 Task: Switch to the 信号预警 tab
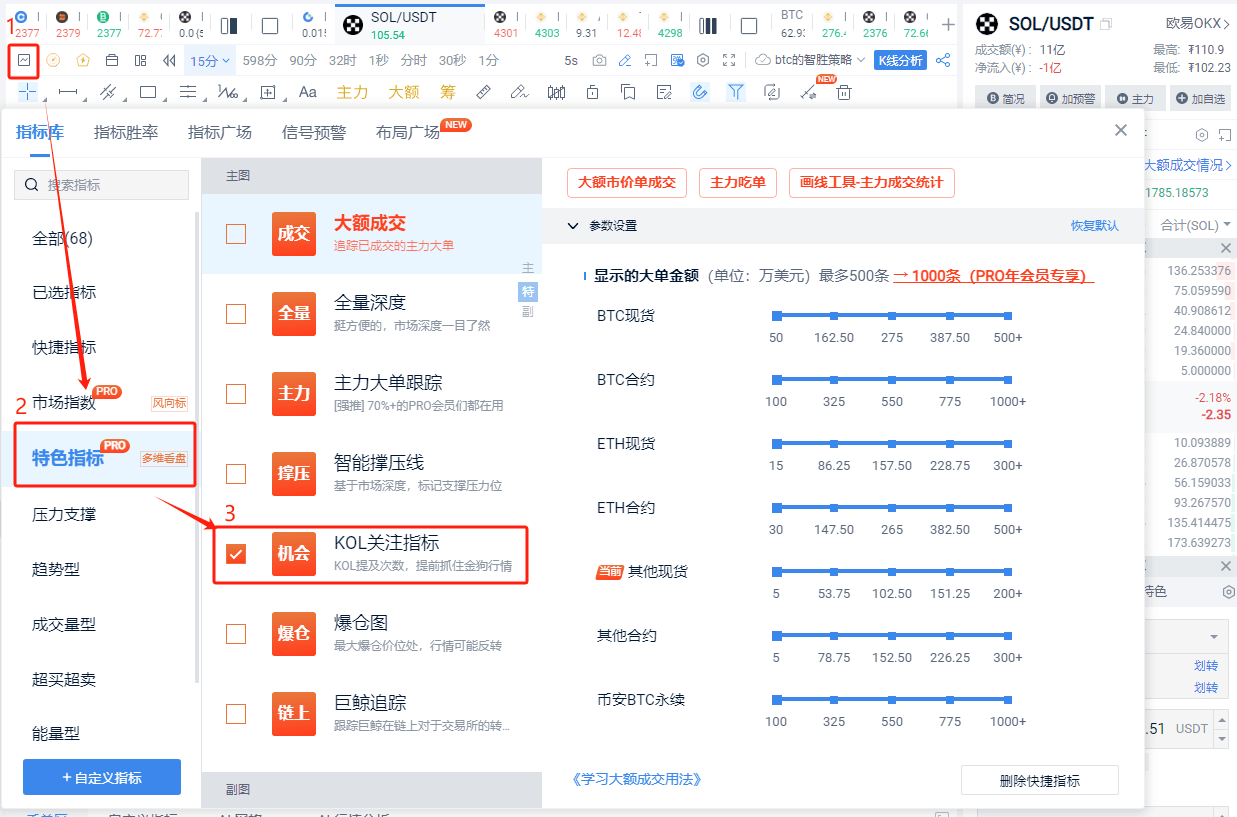[x=314, y=132]
